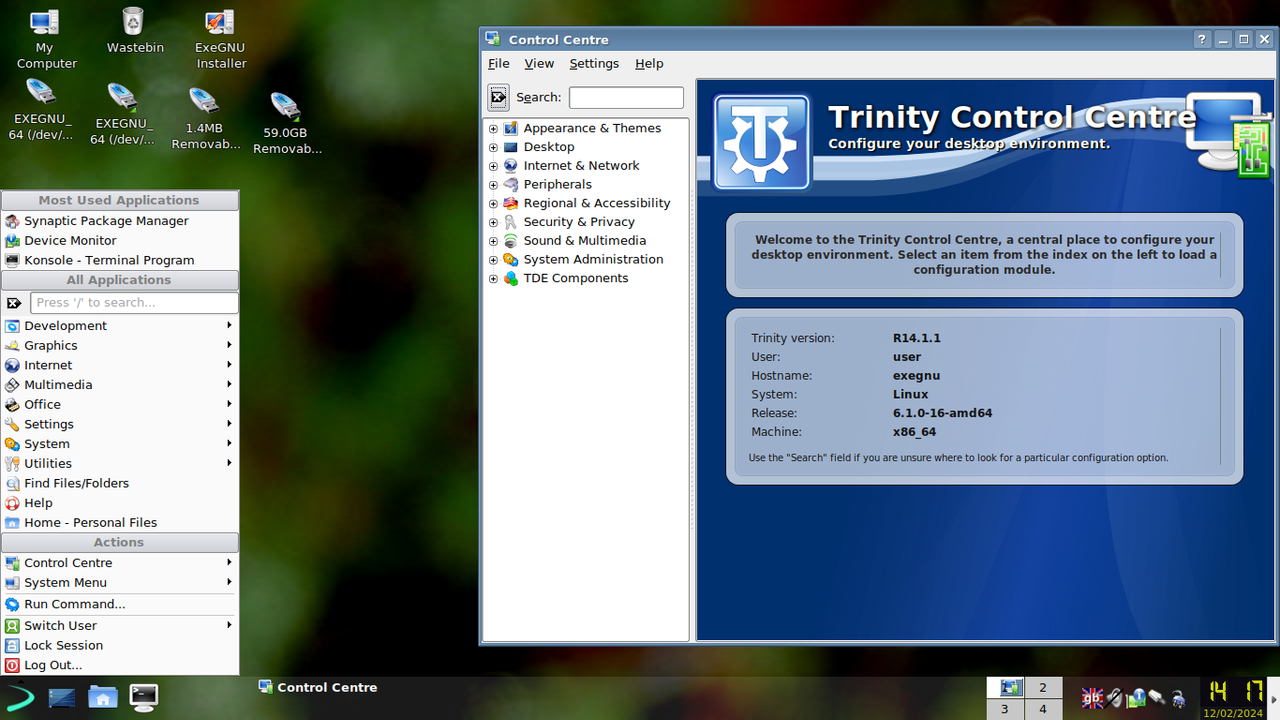Expand Regional & Accessibility tree node

tap(493, 203)
